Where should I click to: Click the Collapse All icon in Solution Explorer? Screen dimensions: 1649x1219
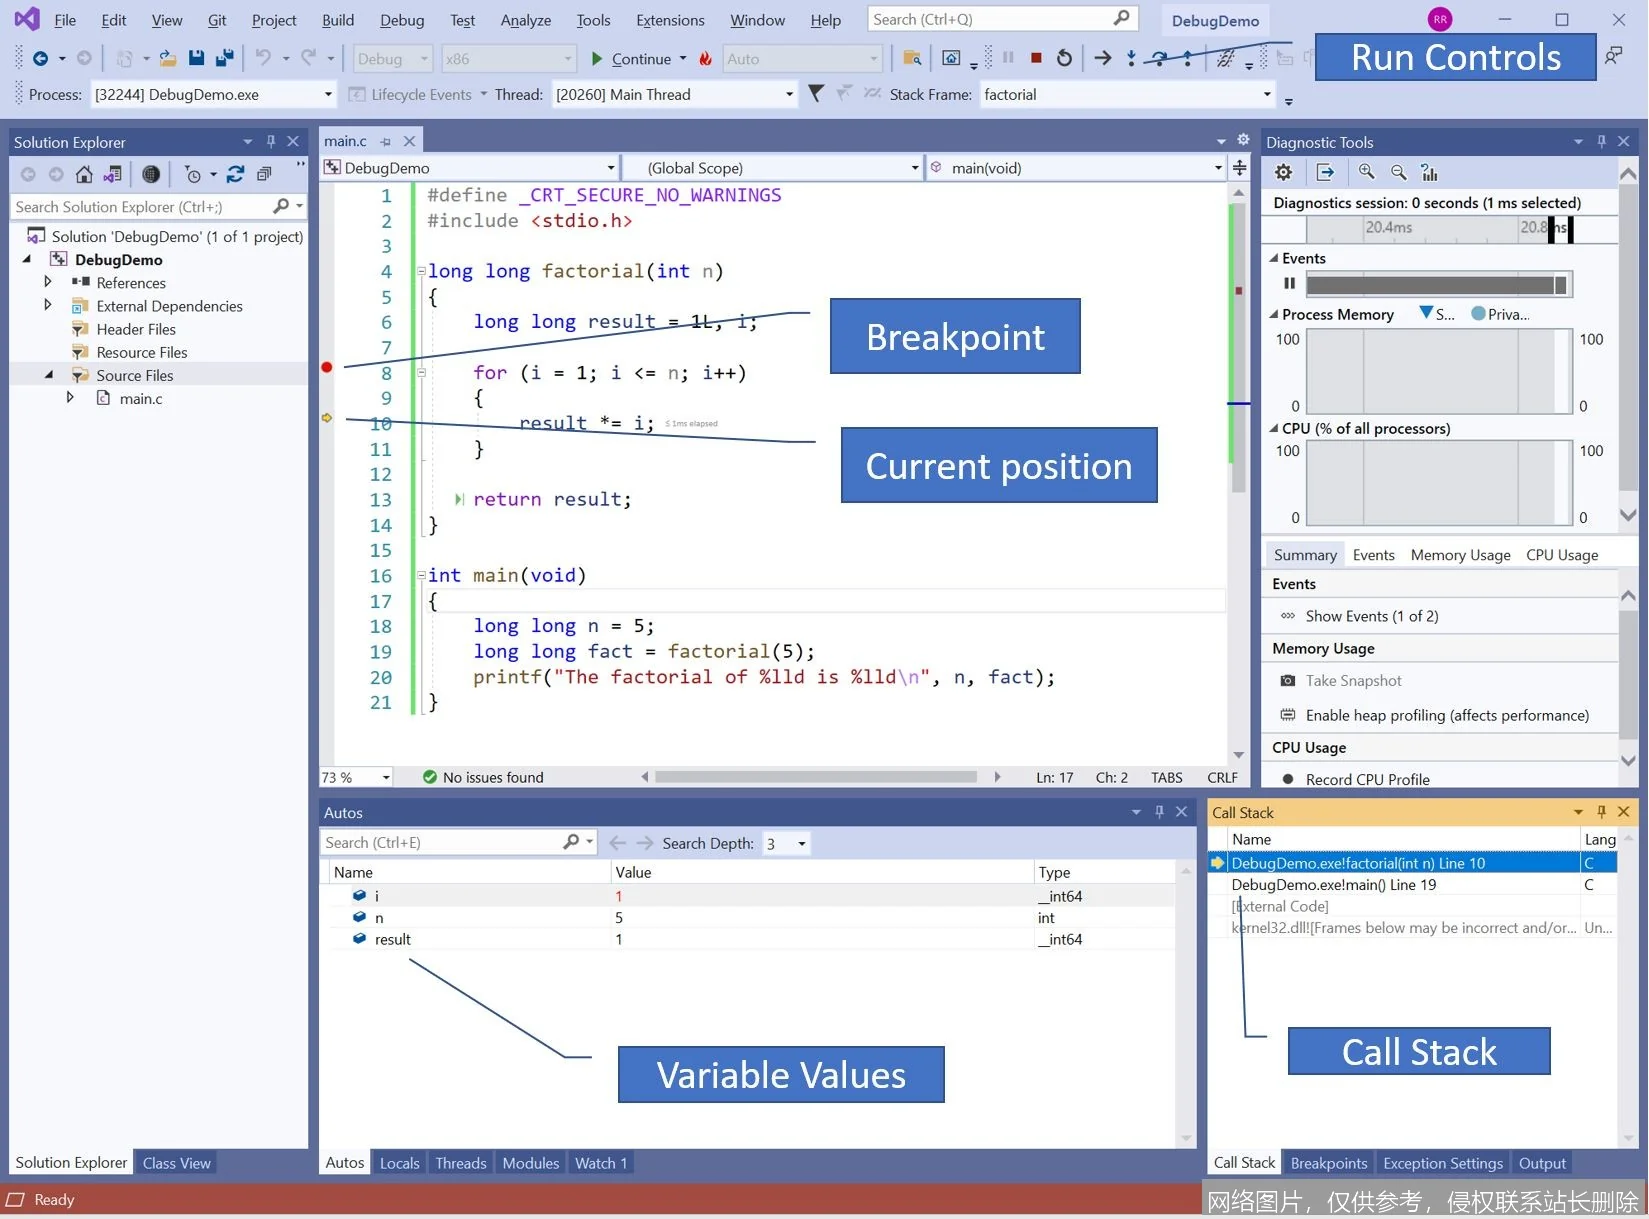[x=264, y=174]
